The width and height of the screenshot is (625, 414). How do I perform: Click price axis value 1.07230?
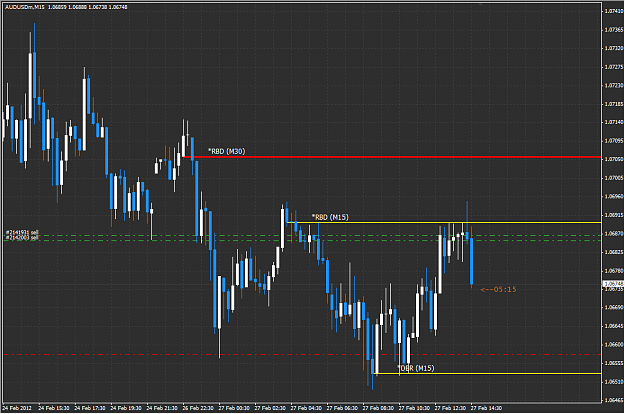tap(614, 85)
